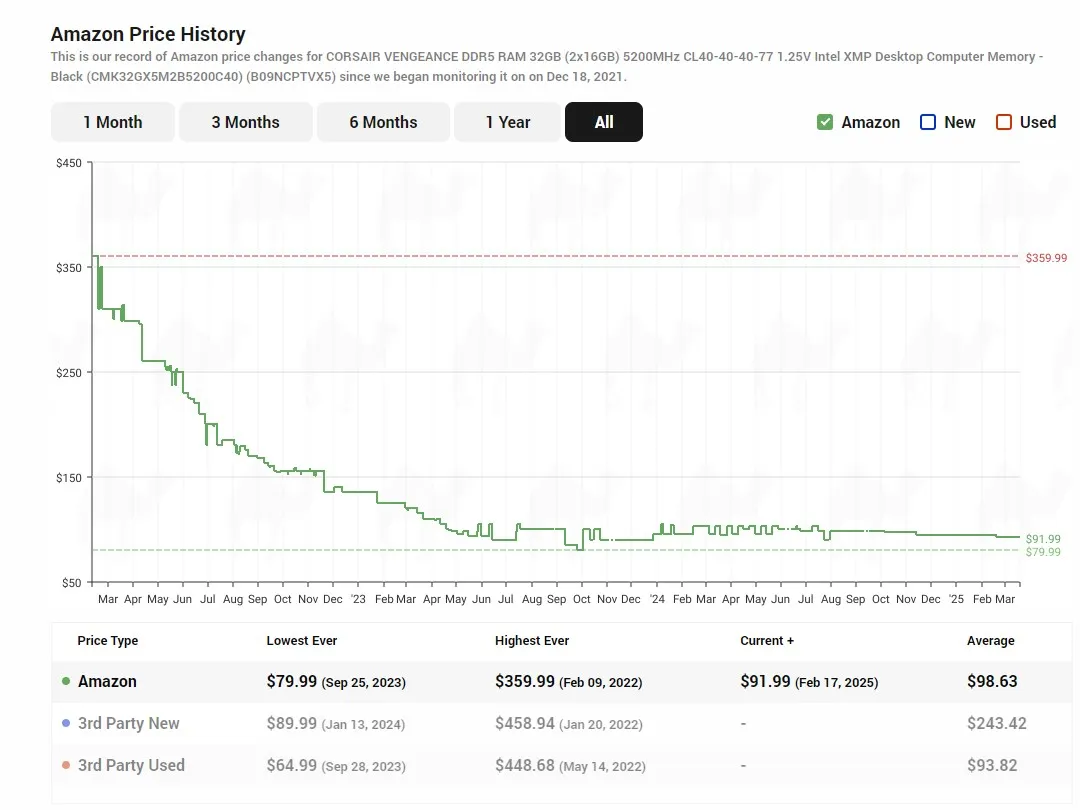Click the green Amazon checkmark icon
1080x810 pixels.
[x=825, y=121]
